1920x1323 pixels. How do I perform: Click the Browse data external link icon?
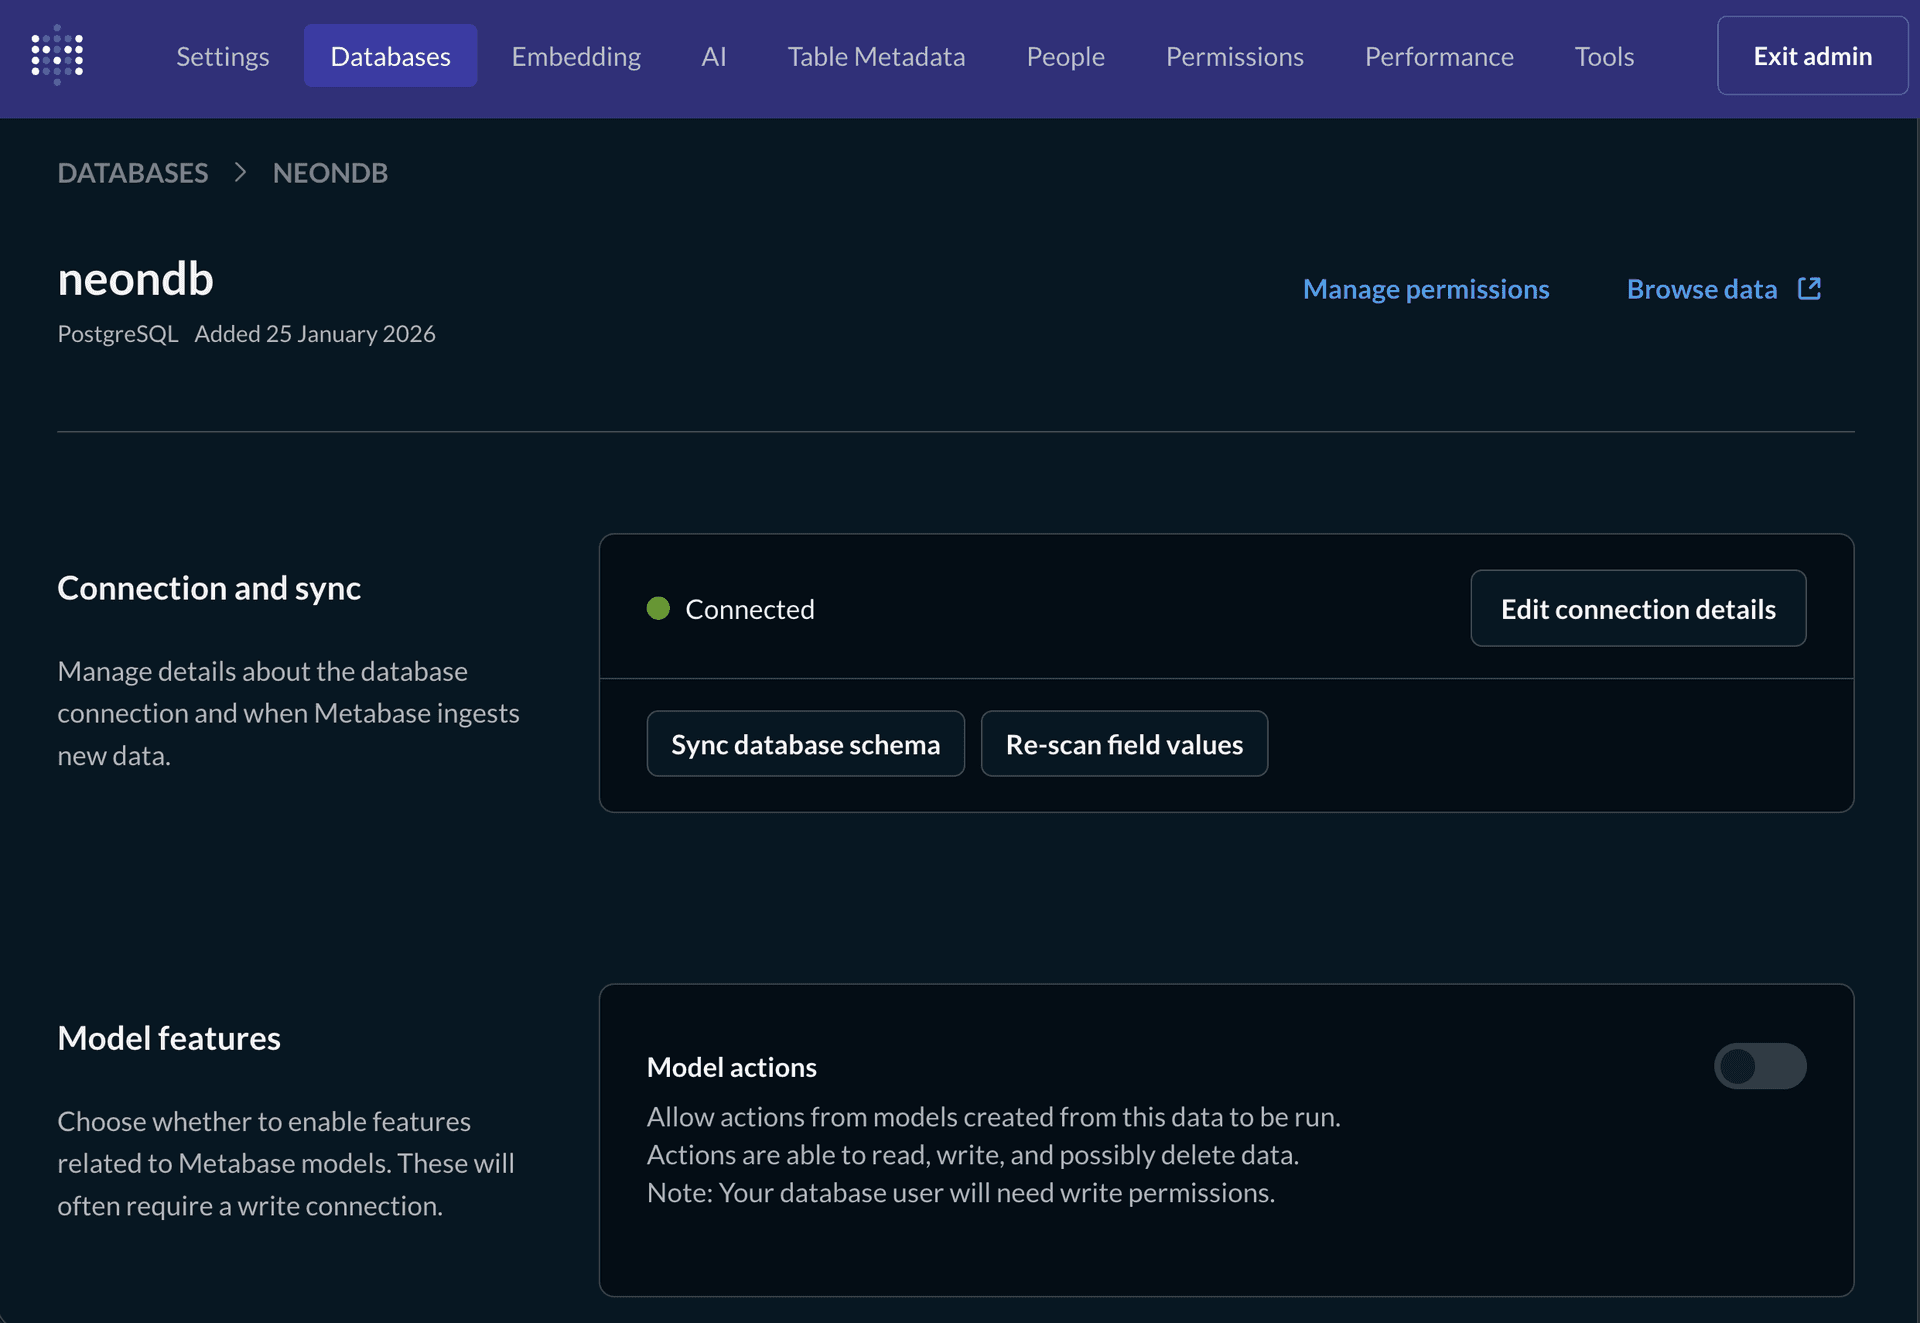(x=1808, y=288)
